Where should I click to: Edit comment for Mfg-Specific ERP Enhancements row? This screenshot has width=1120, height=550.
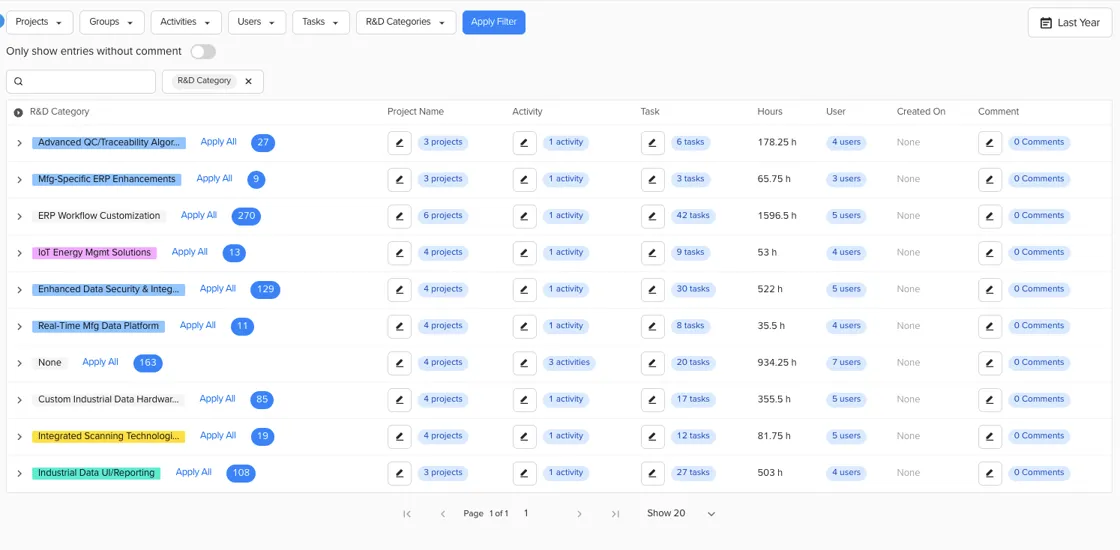pyautogui.click(x=990, y=179)
